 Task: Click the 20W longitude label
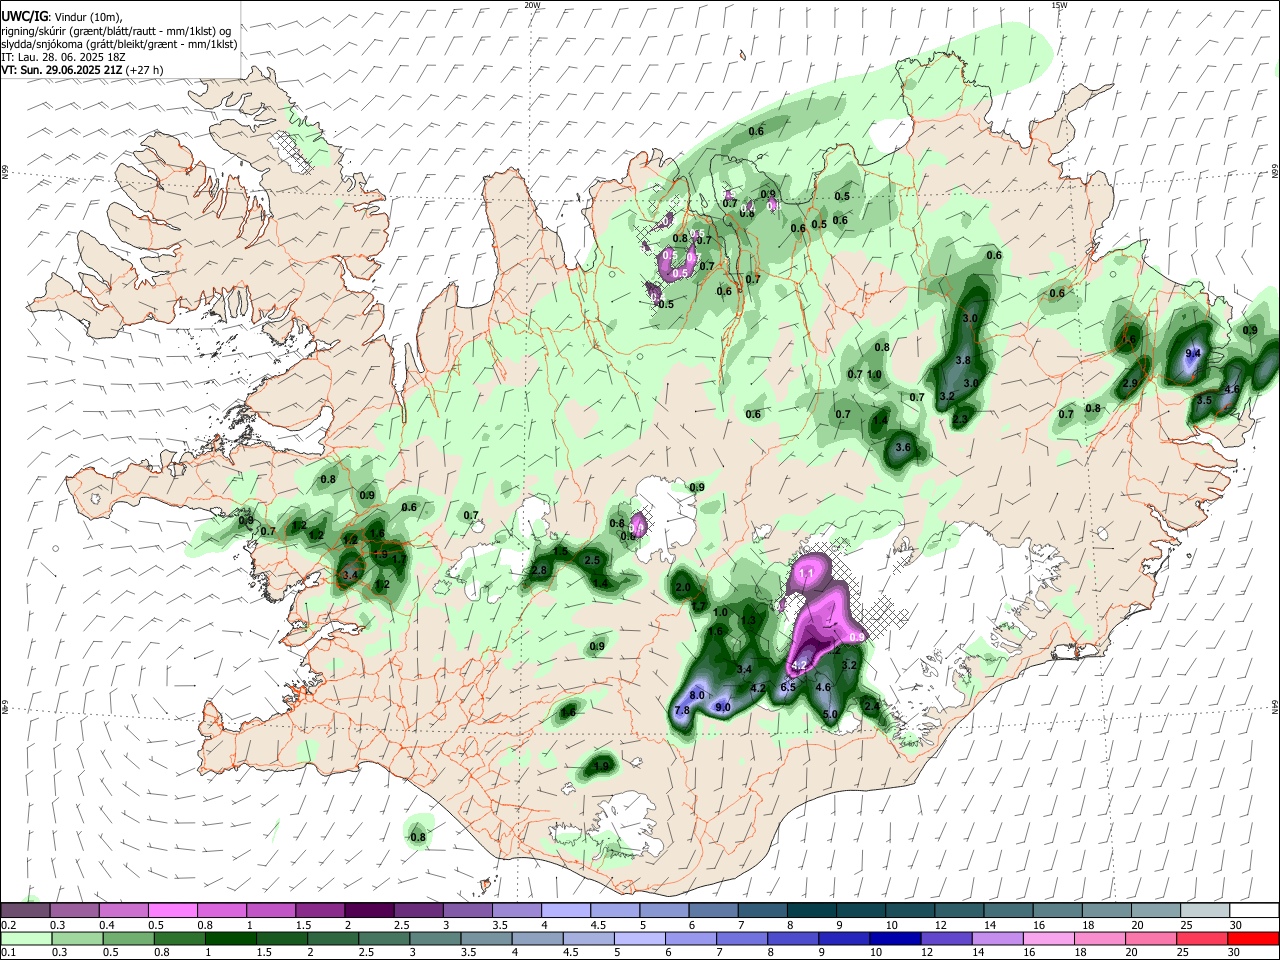click(532, 5)
